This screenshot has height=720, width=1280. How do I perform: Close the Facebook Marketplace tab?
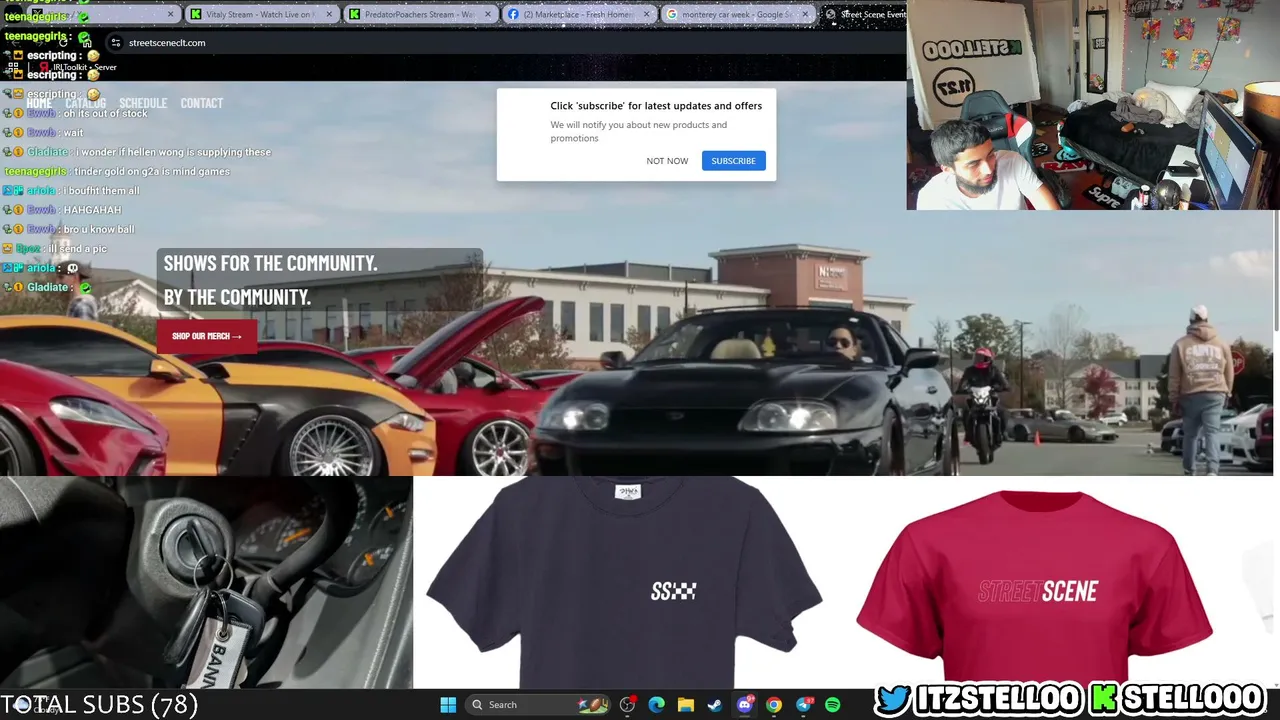[646, 14]
